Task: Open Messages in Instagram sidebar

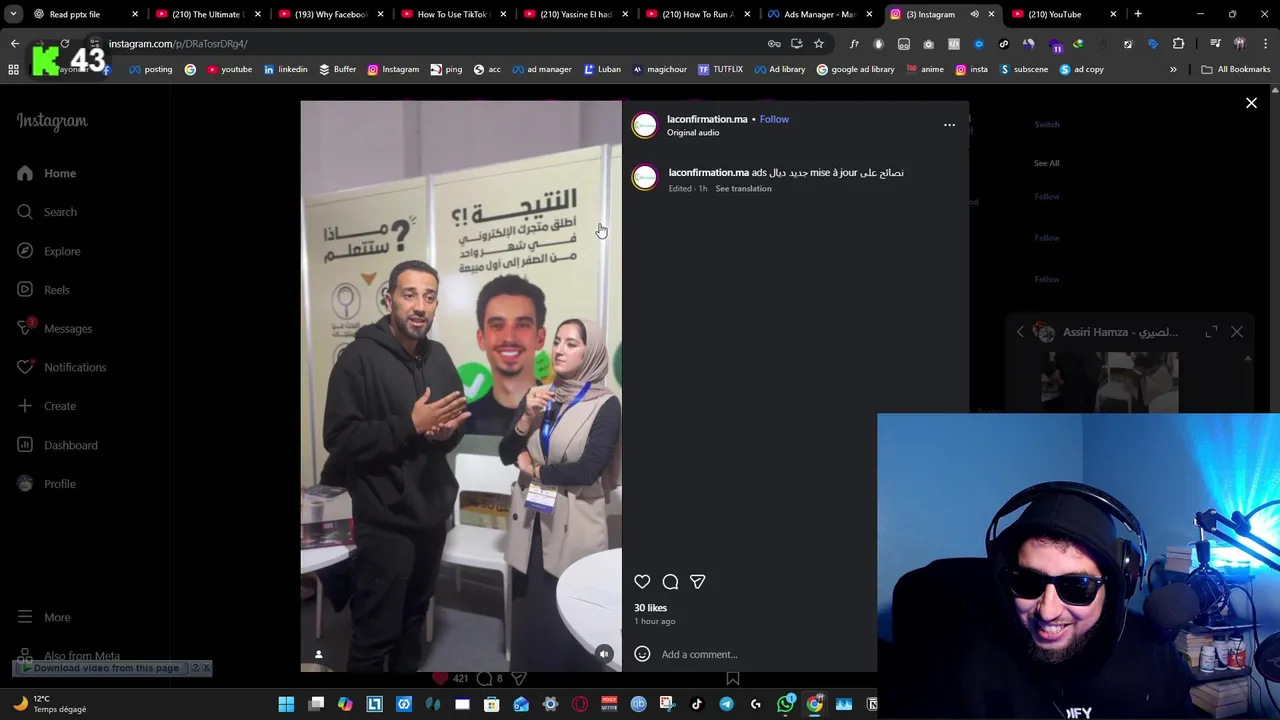Action: click(55, 328)
